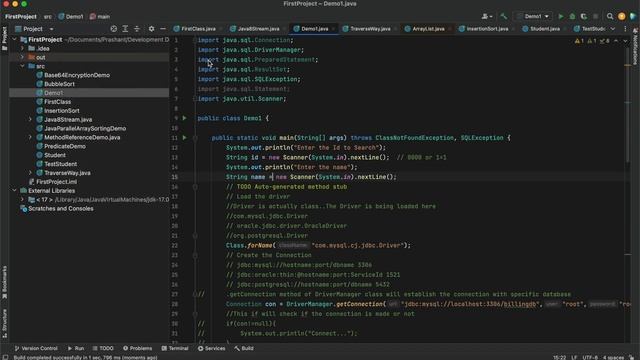The image size is (640, 360).
Task: Fold comment block at line 16
Action: (195, 187)
